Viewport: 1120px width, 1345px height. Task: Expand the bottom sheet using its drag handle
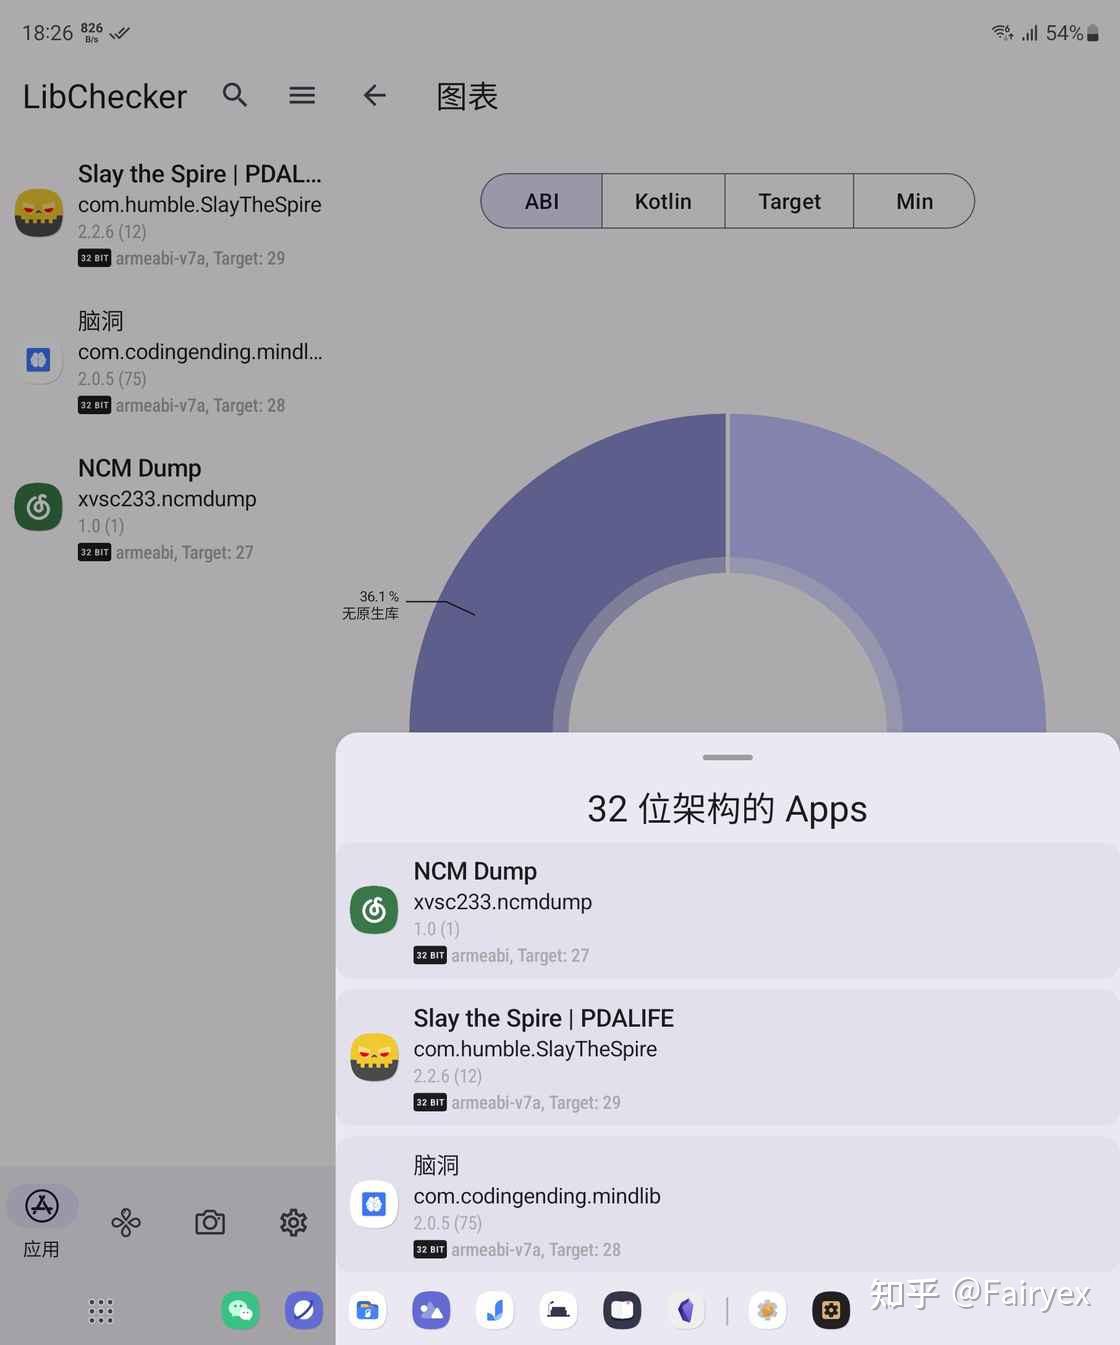[x=727, y=757]
